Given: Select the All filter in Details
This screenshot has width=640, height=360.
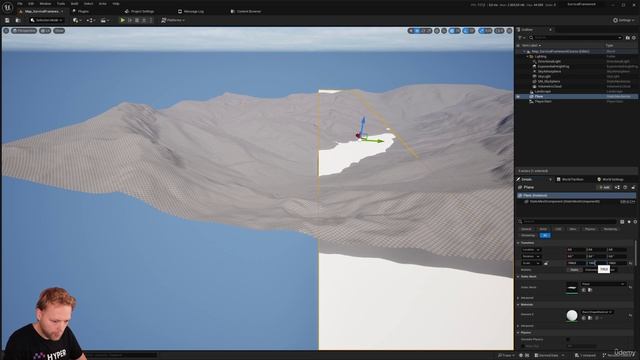Looking at the screenshot, I should 545,235.
